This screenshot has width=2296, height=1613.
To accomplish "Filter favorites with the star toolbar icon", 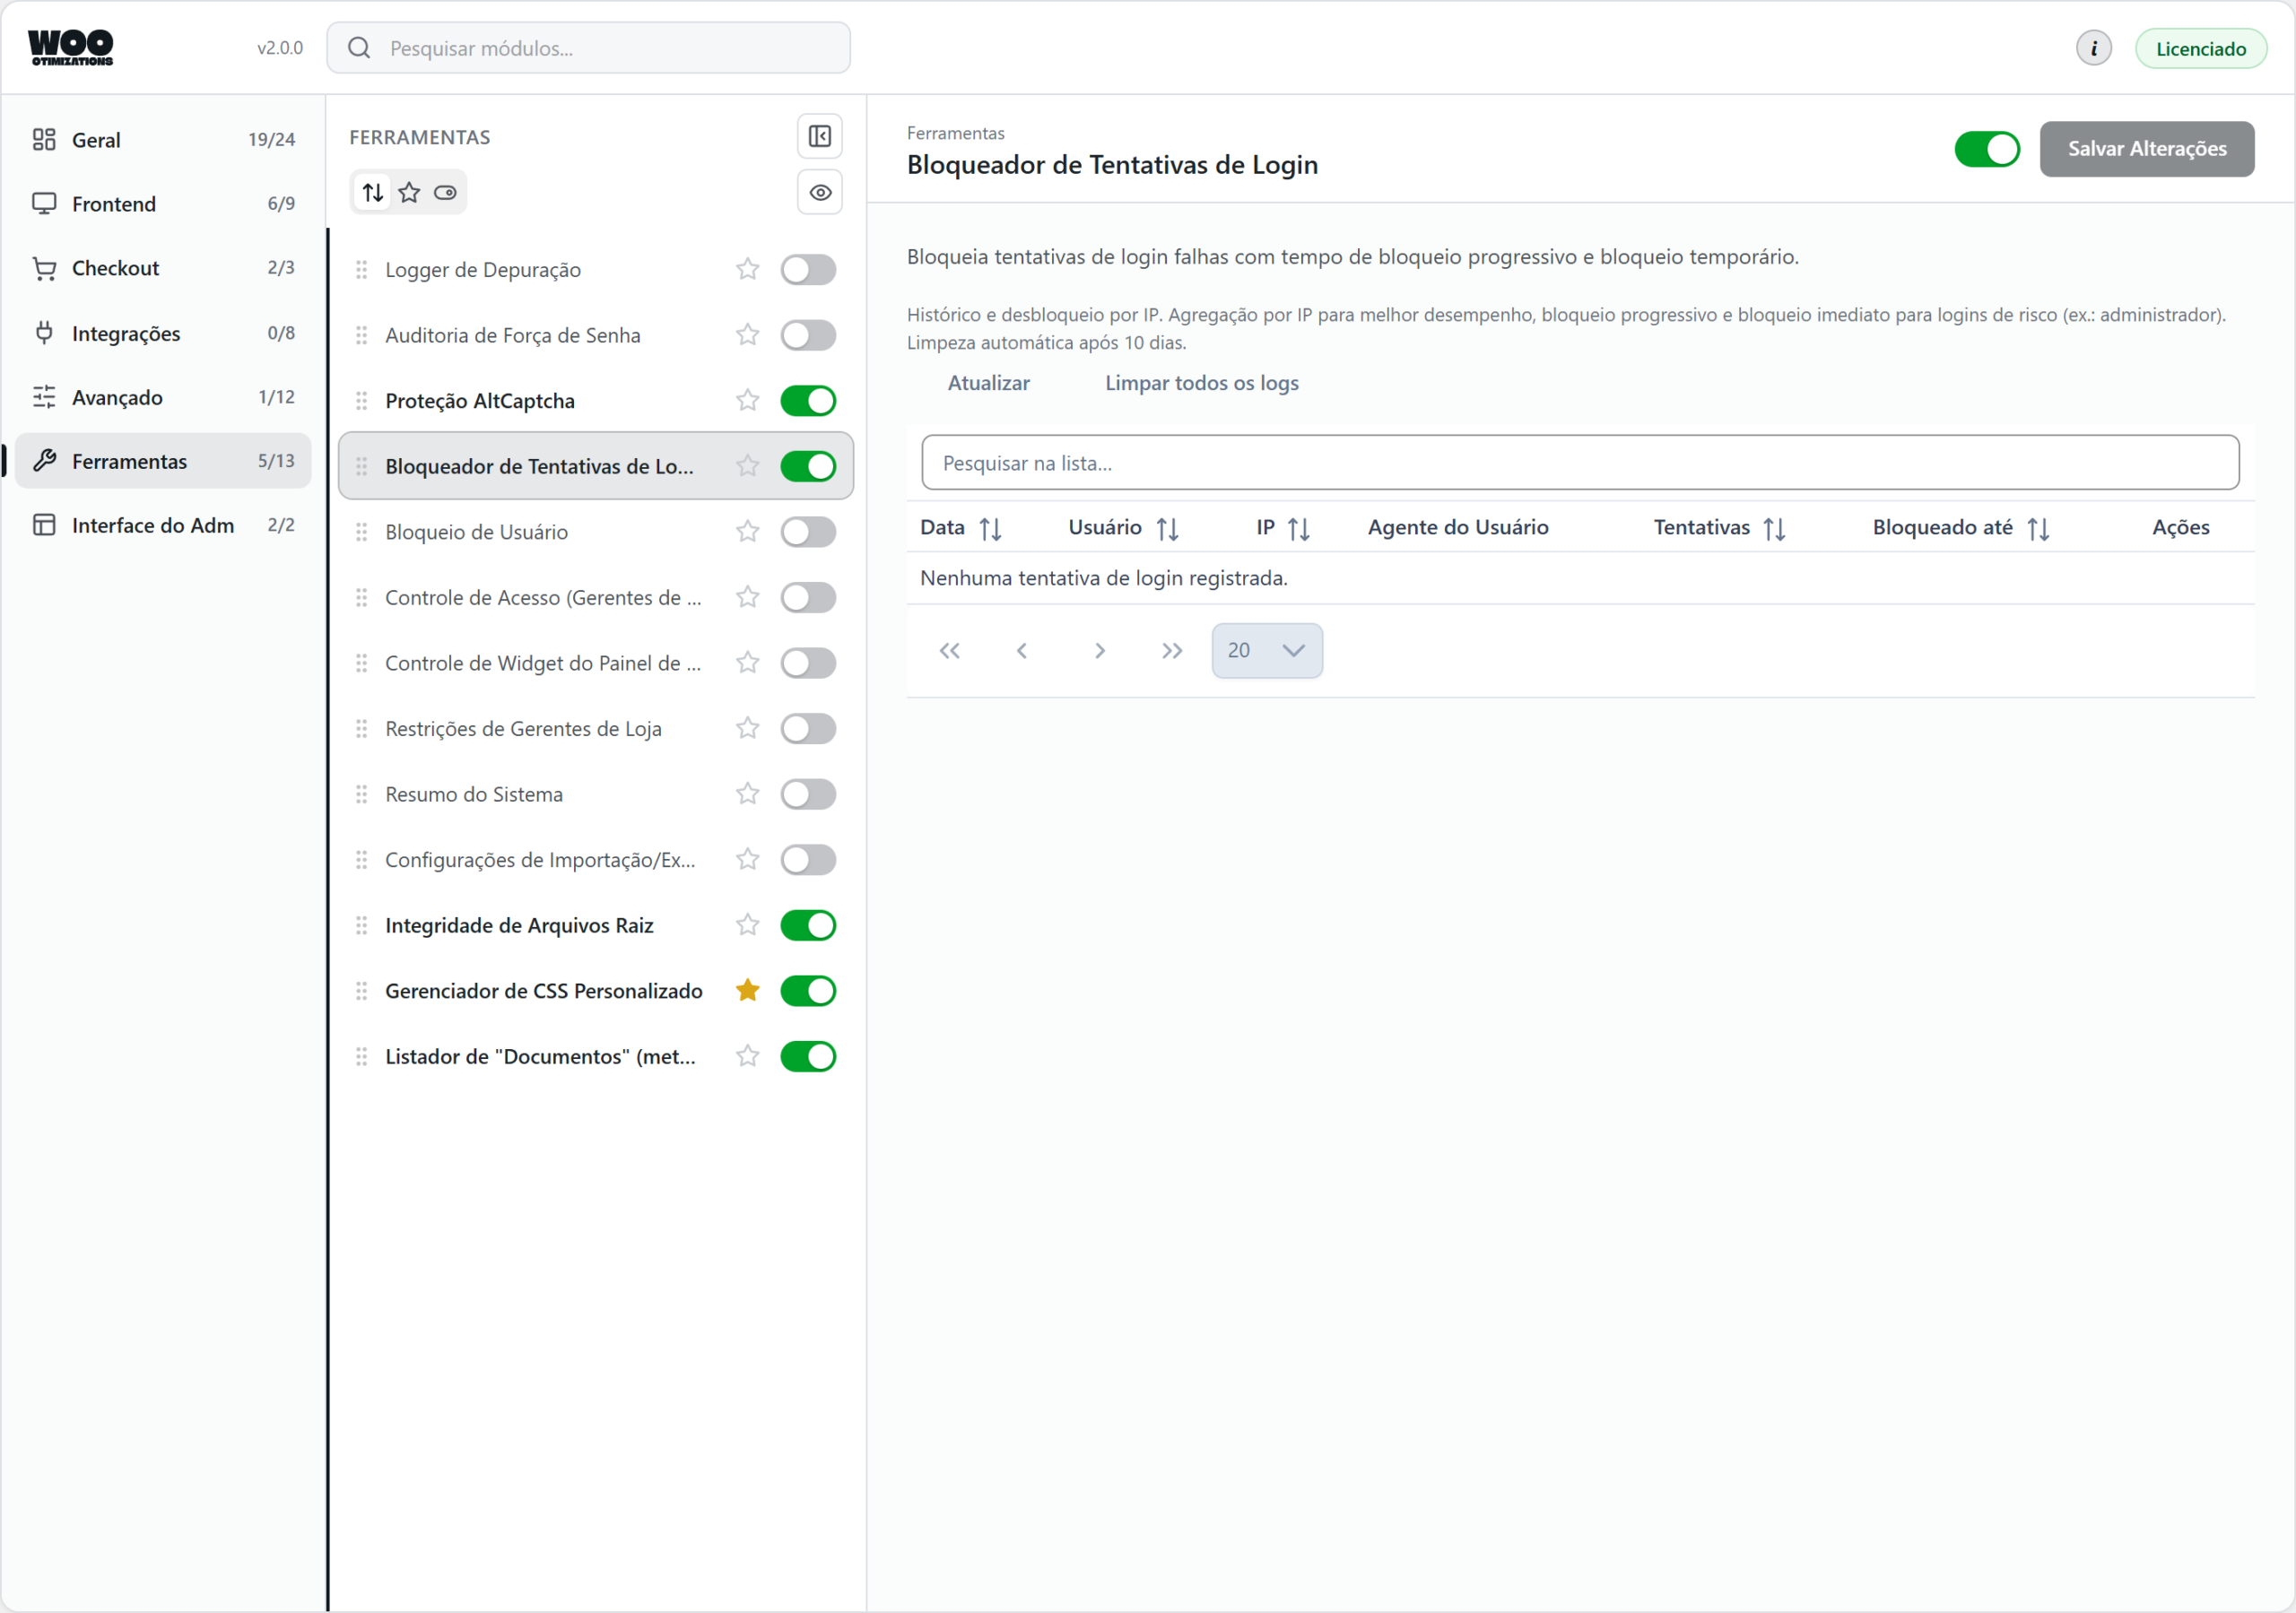I will 409,192.
